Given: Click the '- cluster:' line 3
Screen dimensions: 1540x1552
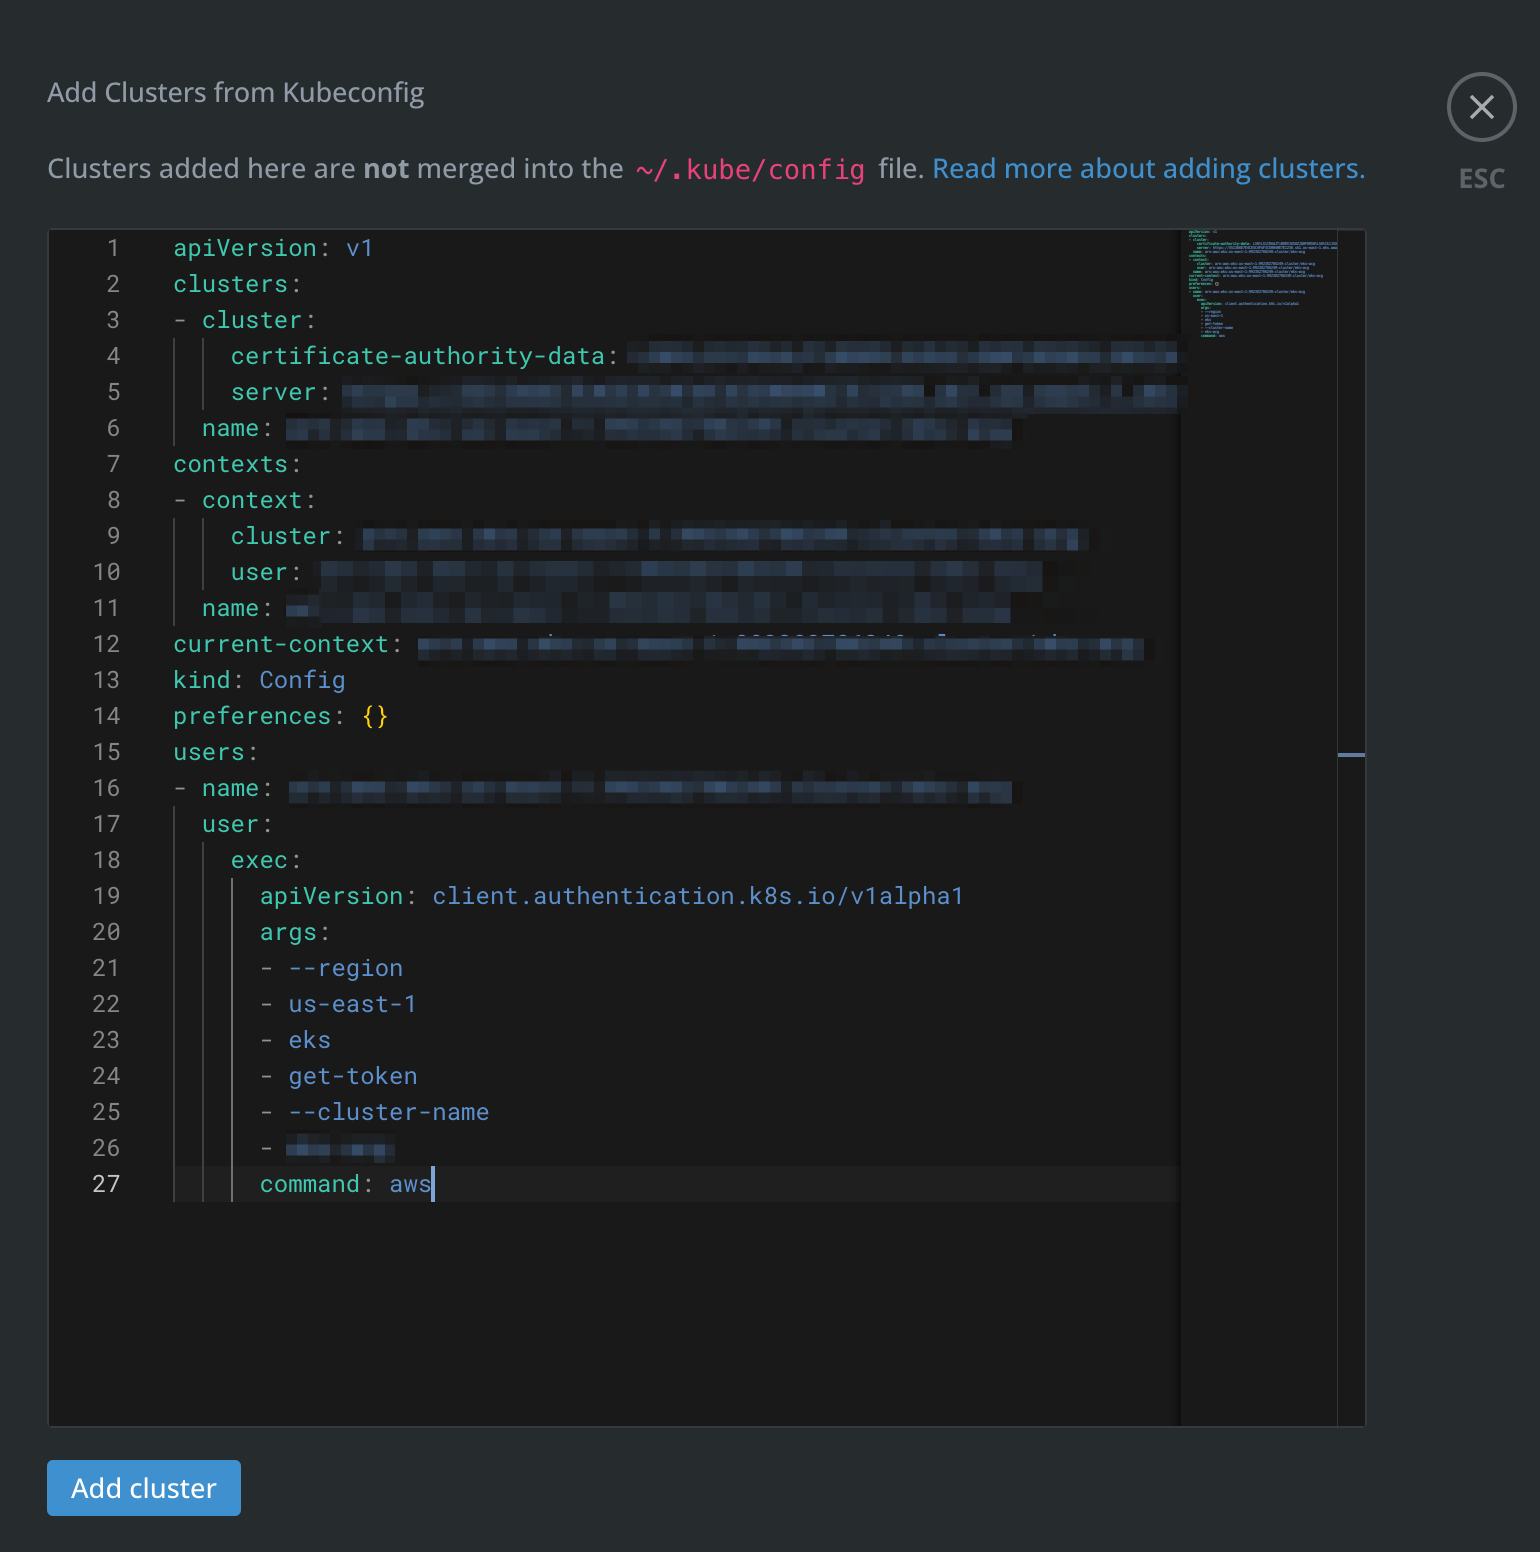Looking at the screenshot, I should (245, 320).
